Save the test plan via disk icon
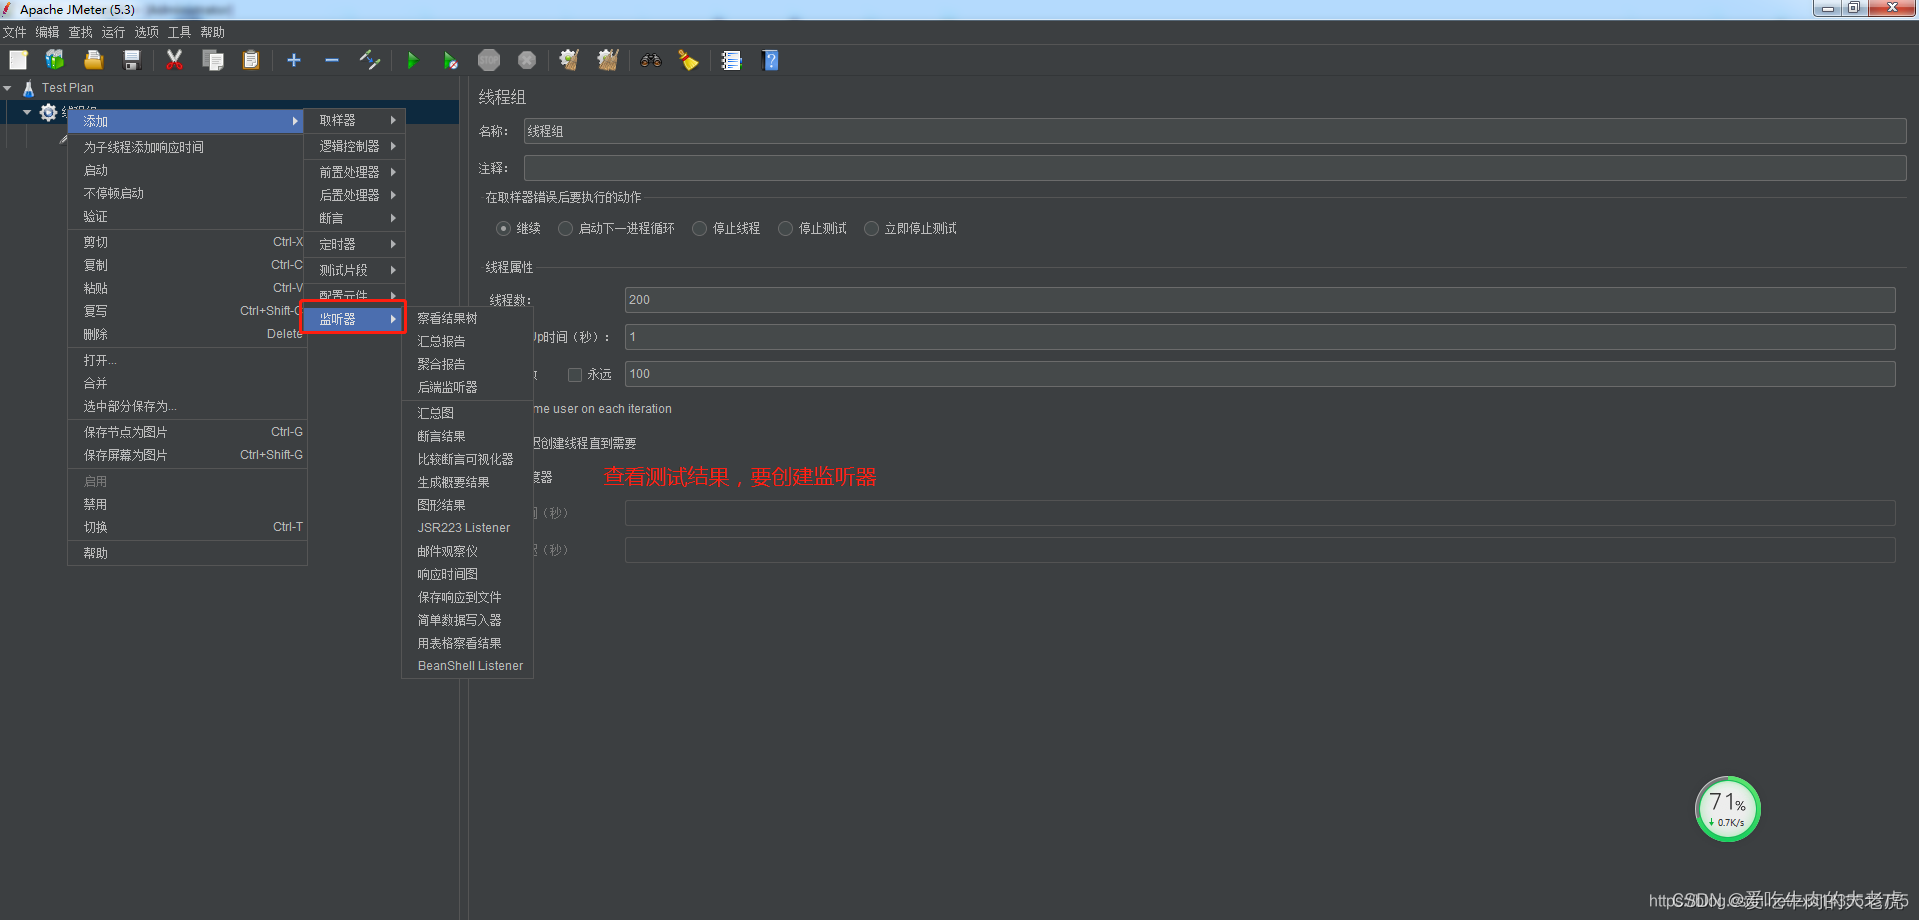 click(131, 60)
